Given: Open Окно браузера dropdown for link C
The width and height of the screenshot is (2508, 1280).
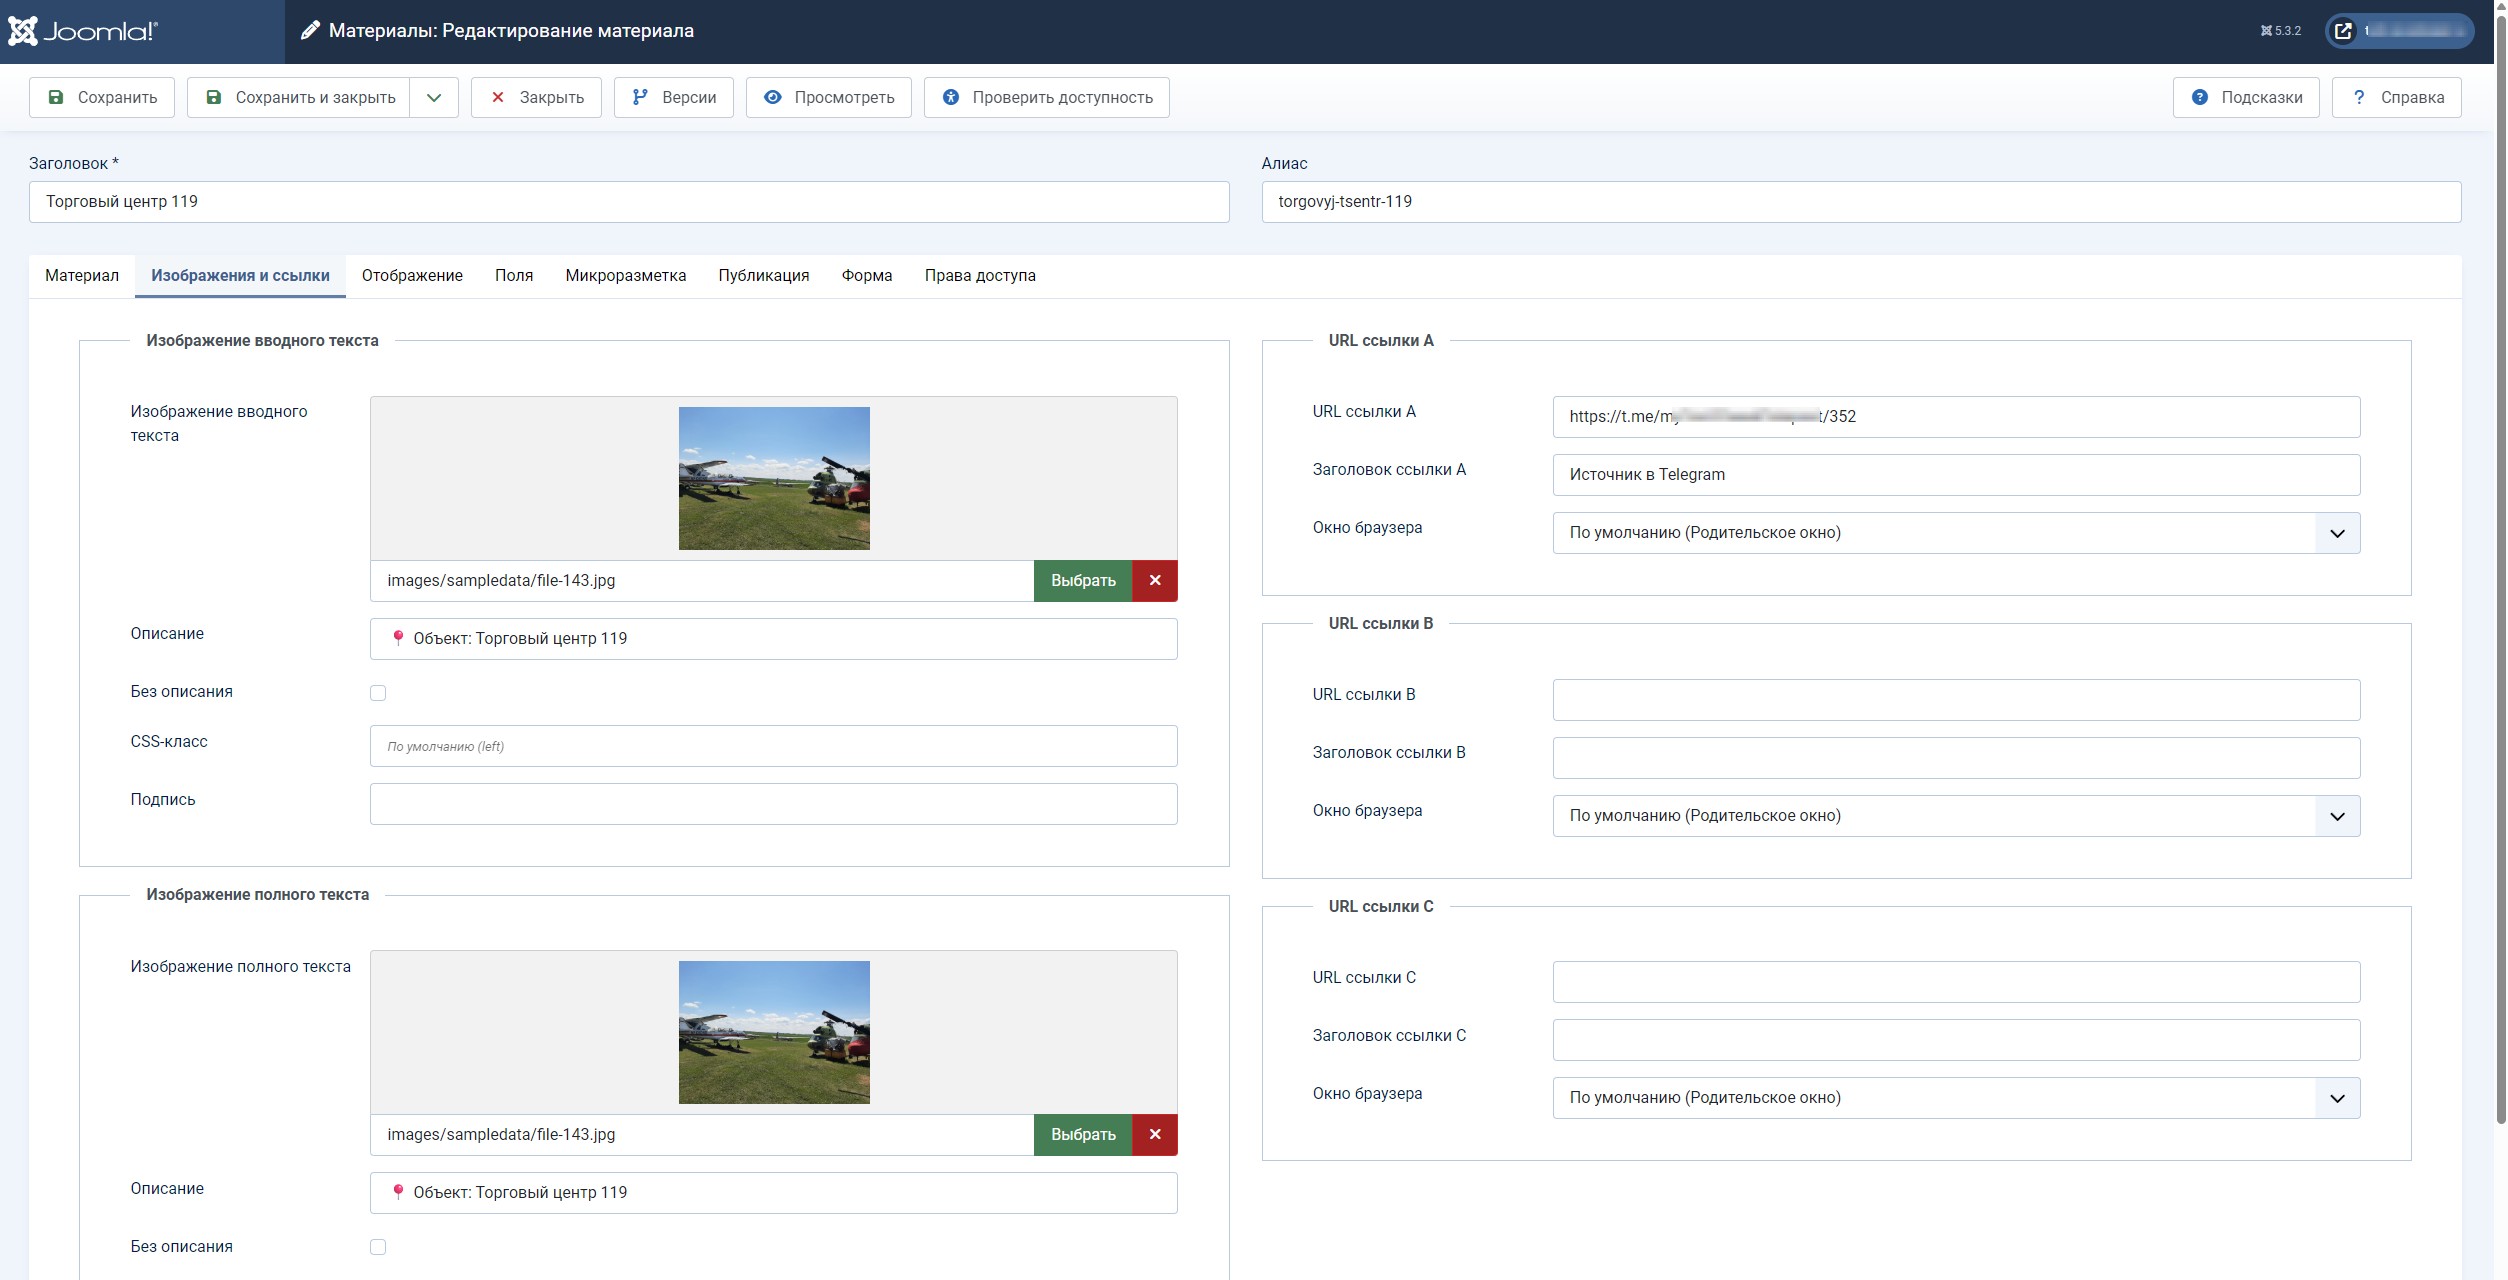Looking at the screenshot, I should 1955,1098.
